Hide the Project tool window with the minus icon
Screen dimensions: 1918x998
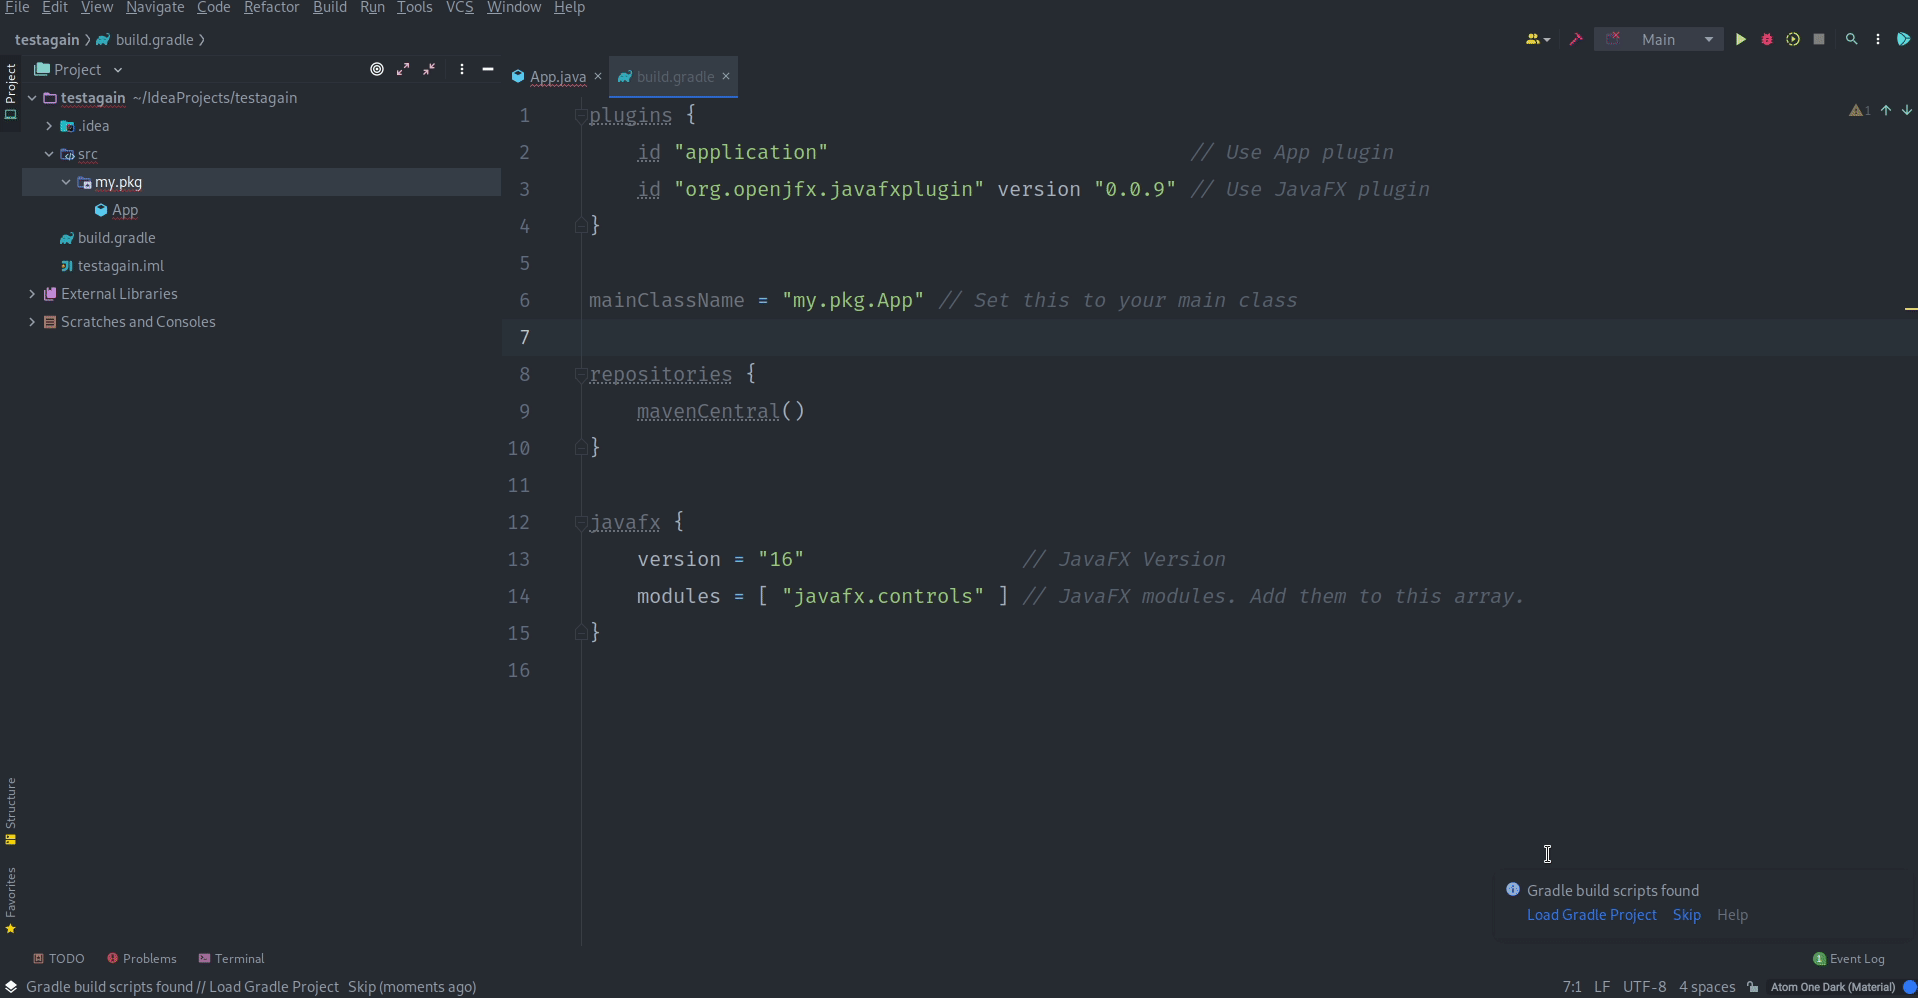488,69
